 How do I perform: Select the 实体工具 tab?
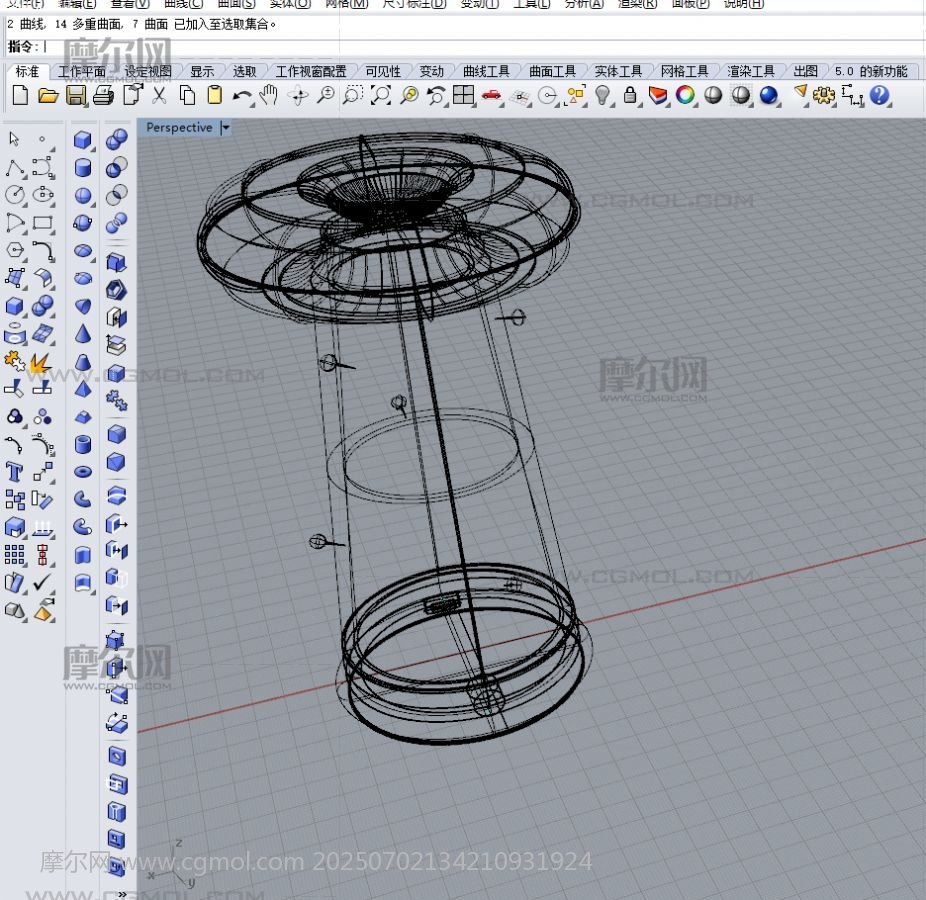coord(618,71)
